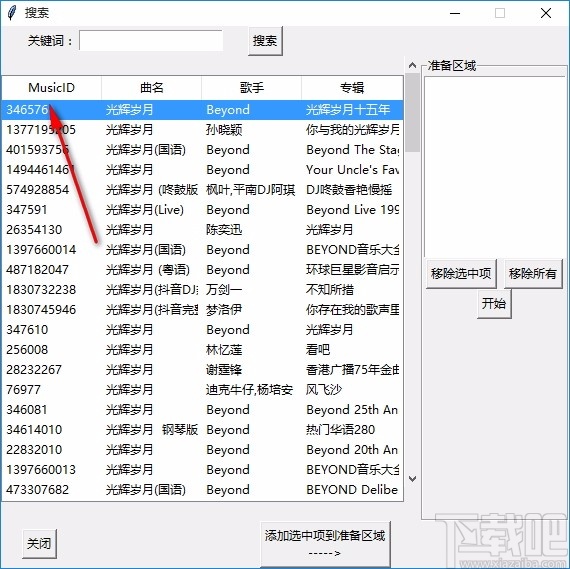Viewport: 570px width, 569px height.
Task: Select row with MusicID 1494461461
Action: pos(202,170)
